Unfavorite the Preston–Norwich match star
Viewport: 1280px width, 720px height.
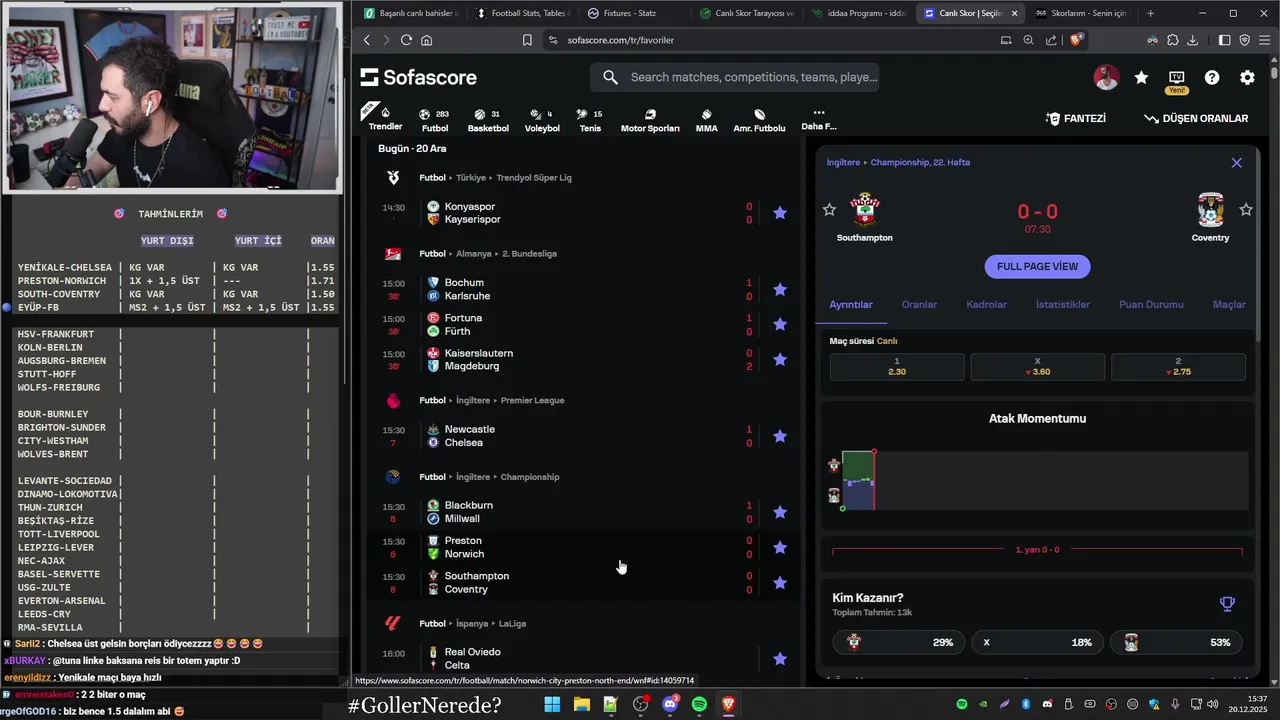tap(780, 547)
